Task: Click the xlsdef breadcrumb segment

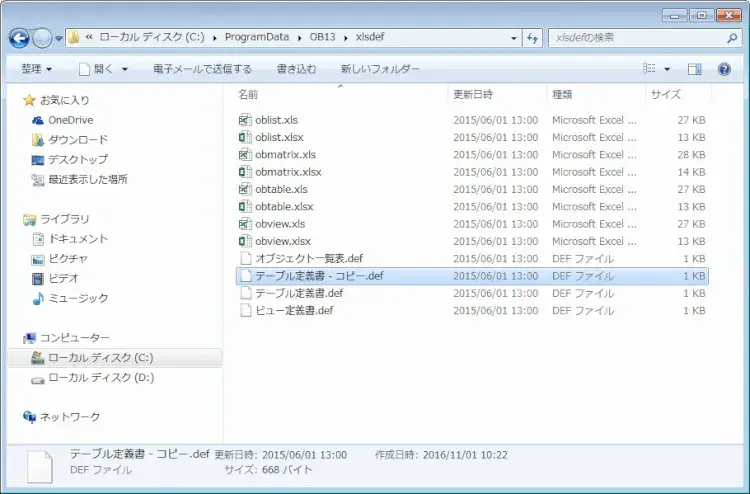Action: pos(370,37)
